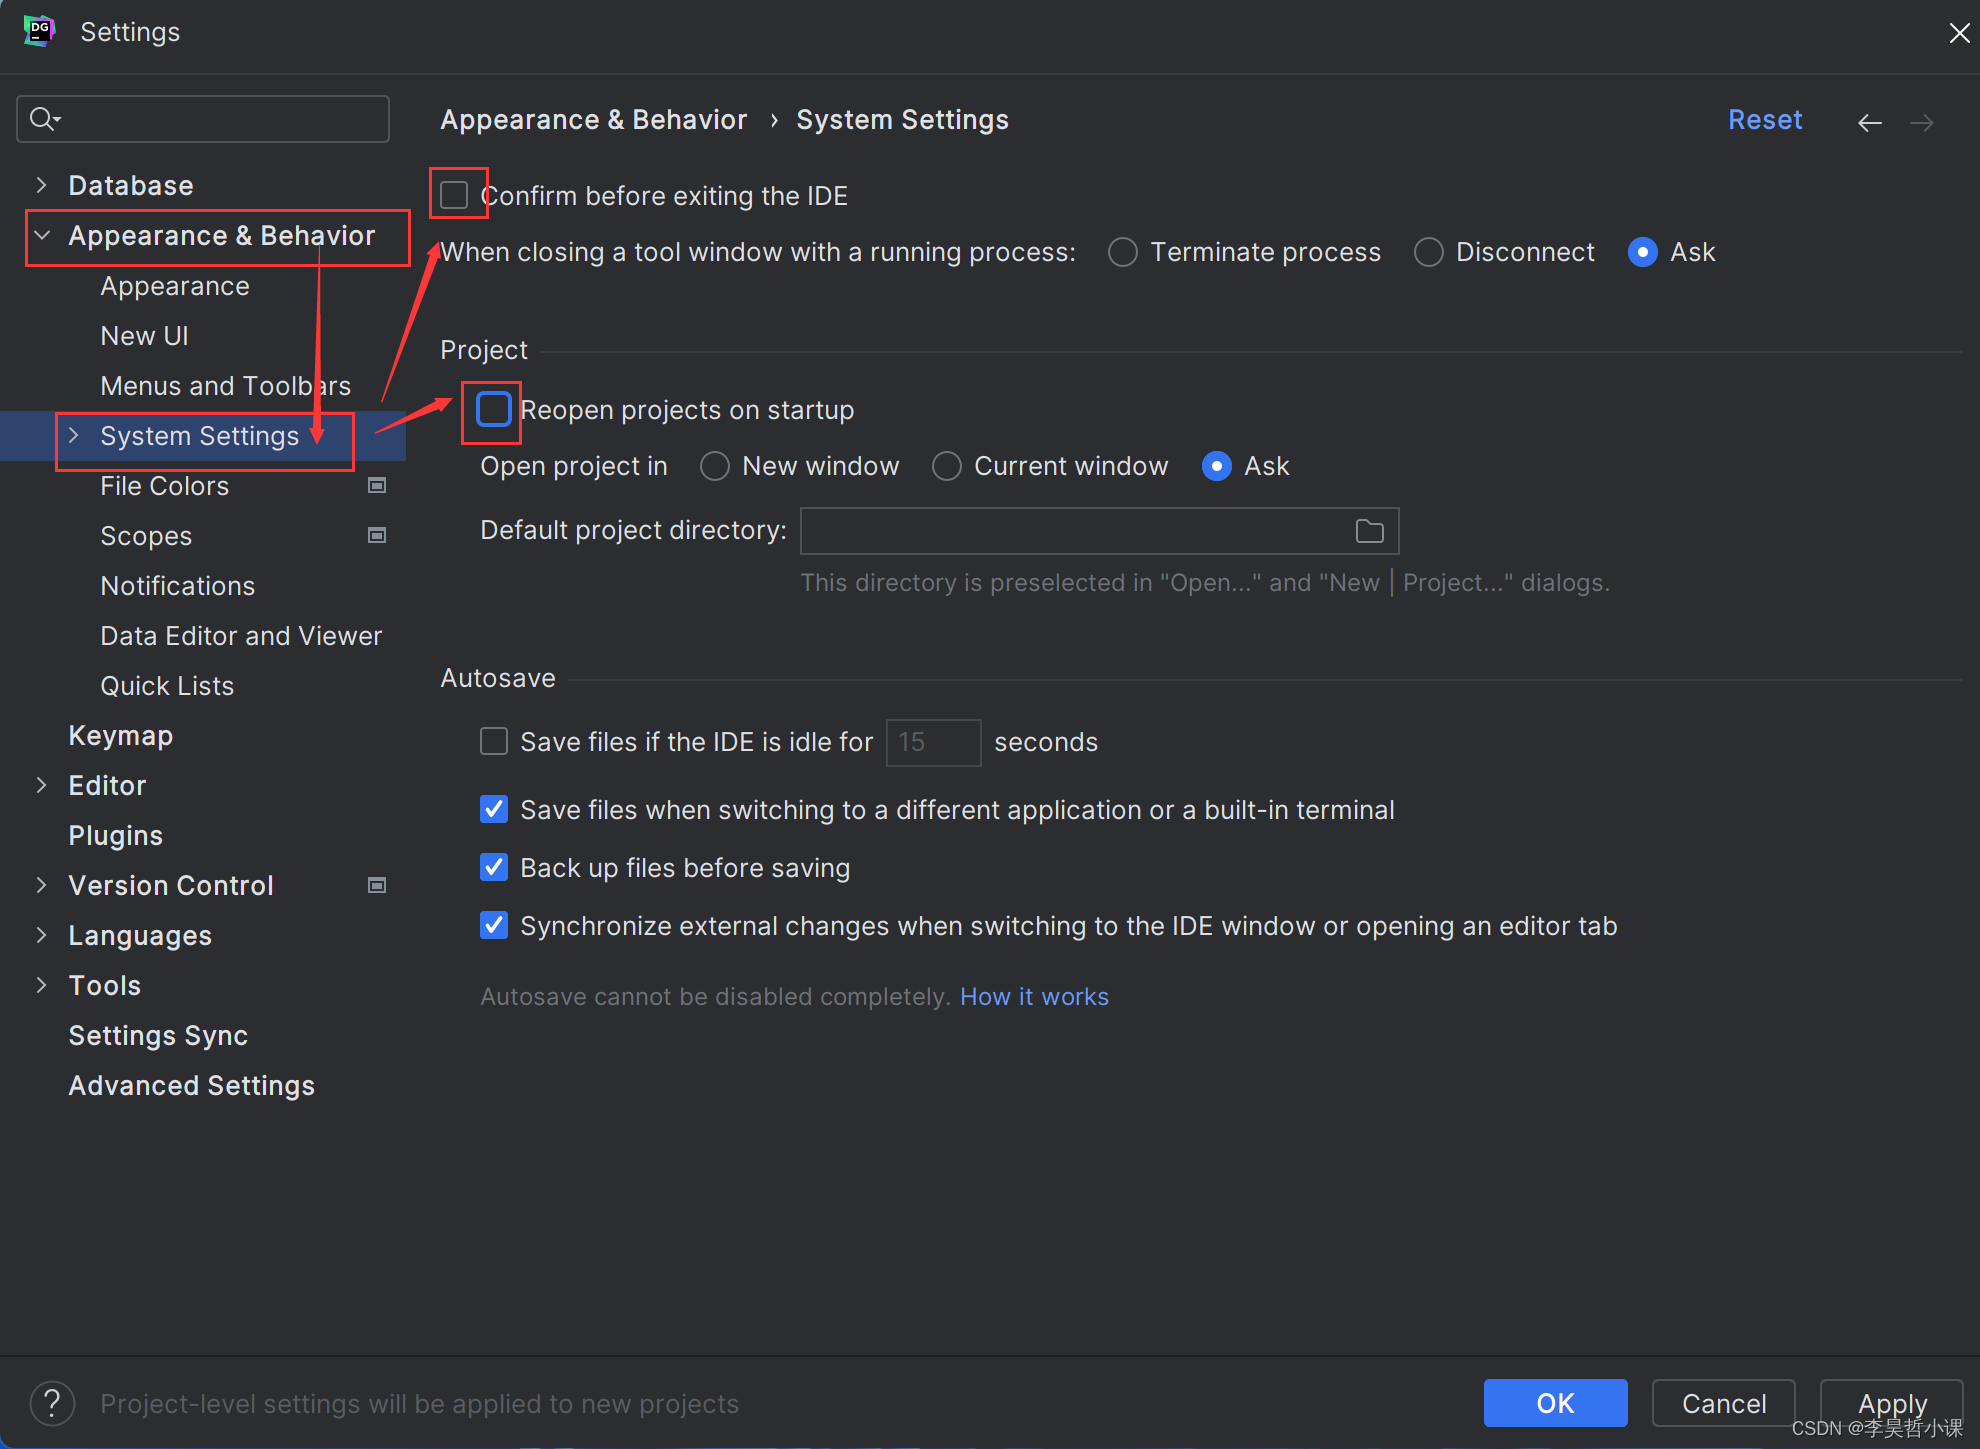Click the project-level icon beside File Colors
Screen dimensions: 1980x1449
click(377, 486)
